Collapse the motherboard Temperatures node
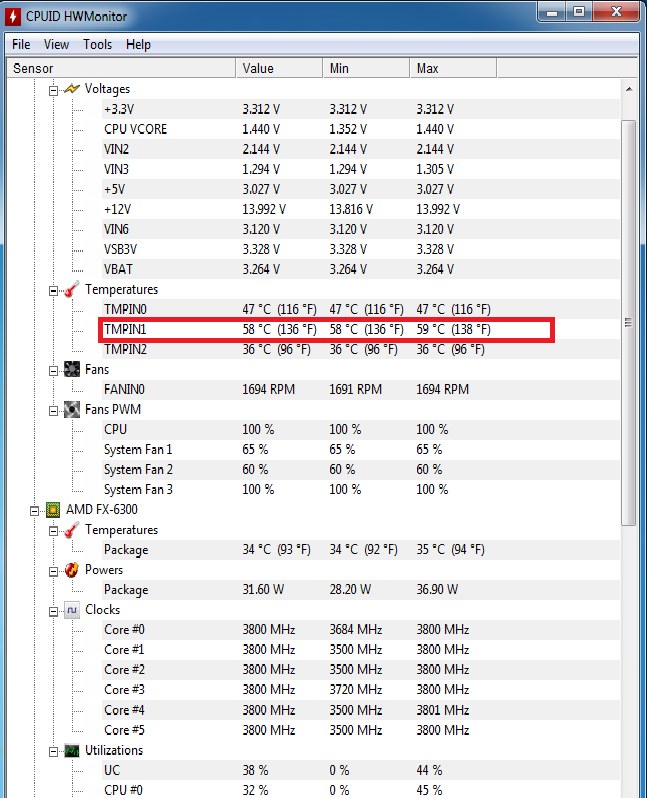The image size is (647, 798). [53, 291]
